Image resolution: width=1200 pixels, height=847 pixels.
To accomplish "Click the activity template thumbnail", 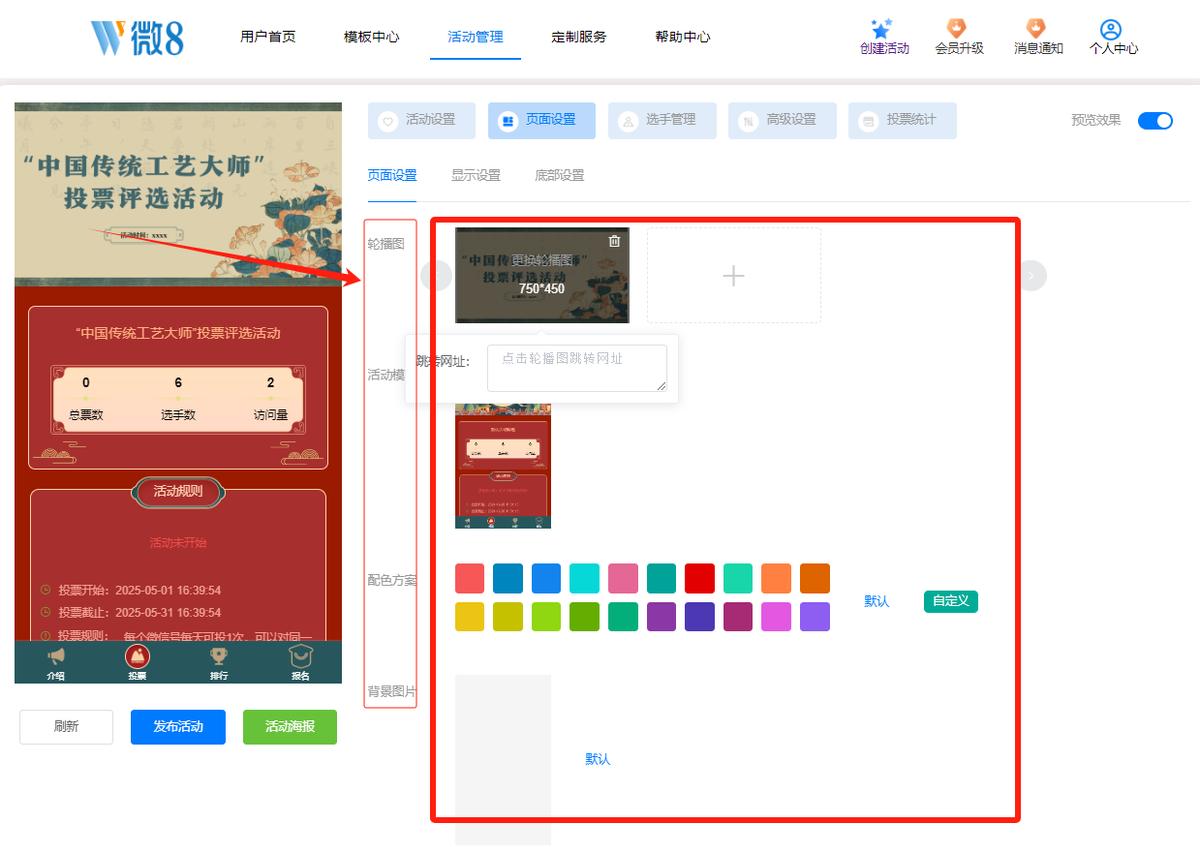I will tap(503, 465).
